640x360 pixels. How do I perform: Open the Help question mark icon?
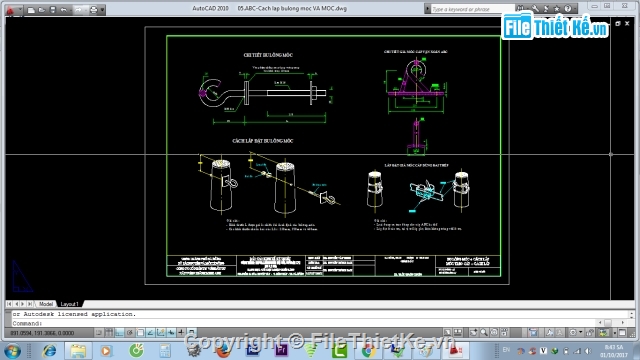click(568, 9)
